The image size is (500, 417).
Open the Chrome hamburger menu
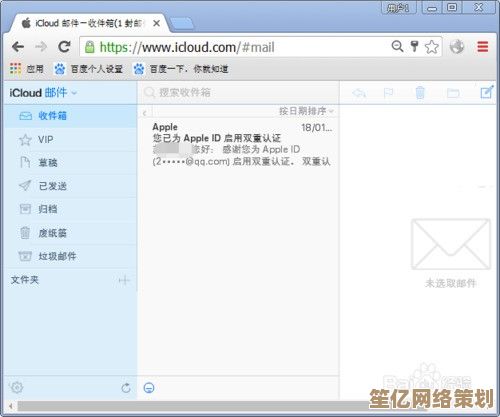point(483,47)
